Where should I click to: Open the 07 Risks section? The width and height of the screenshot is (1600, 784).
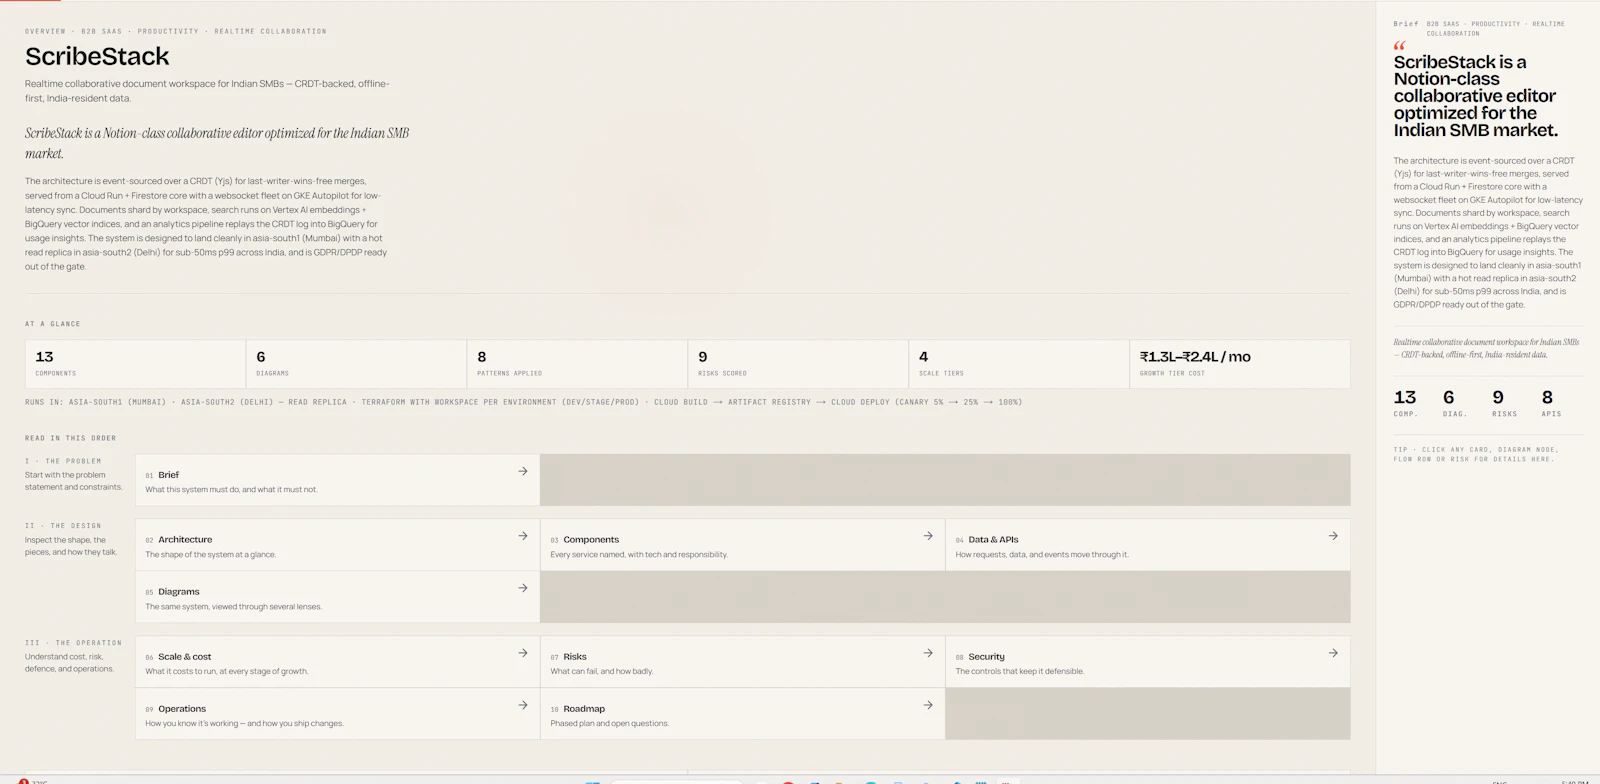point(743,662)
